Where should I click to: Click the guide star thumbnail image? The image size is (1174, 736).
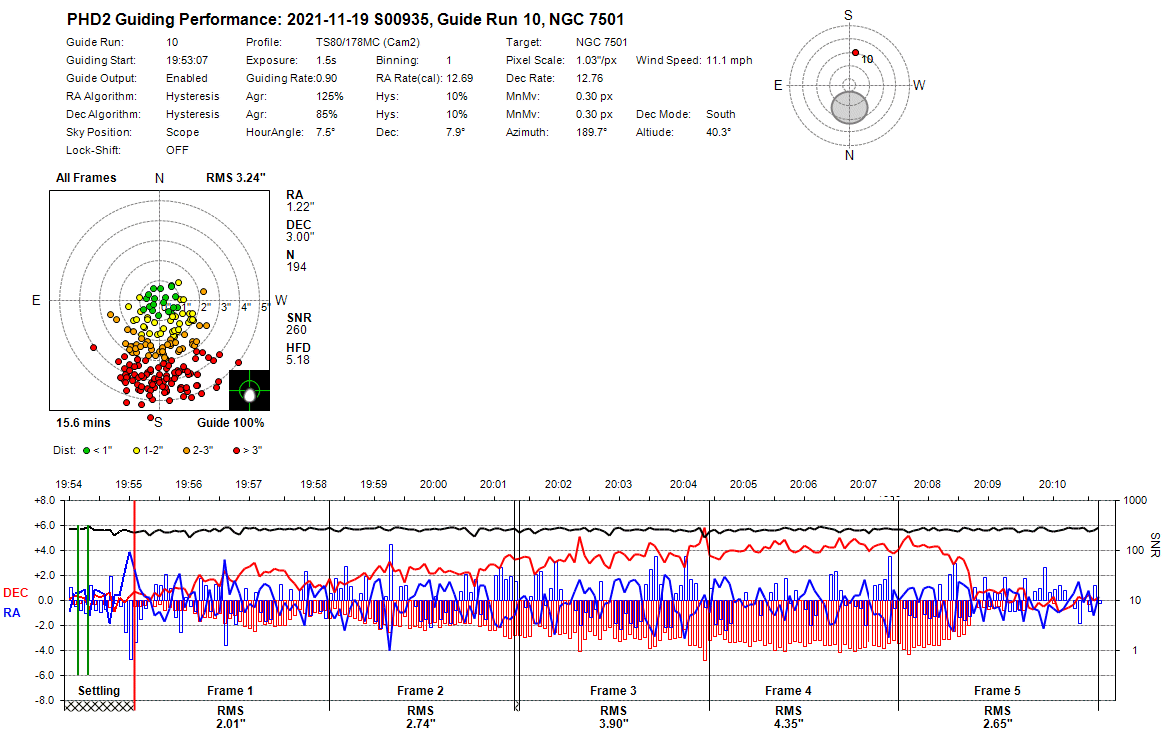point(249,390)
